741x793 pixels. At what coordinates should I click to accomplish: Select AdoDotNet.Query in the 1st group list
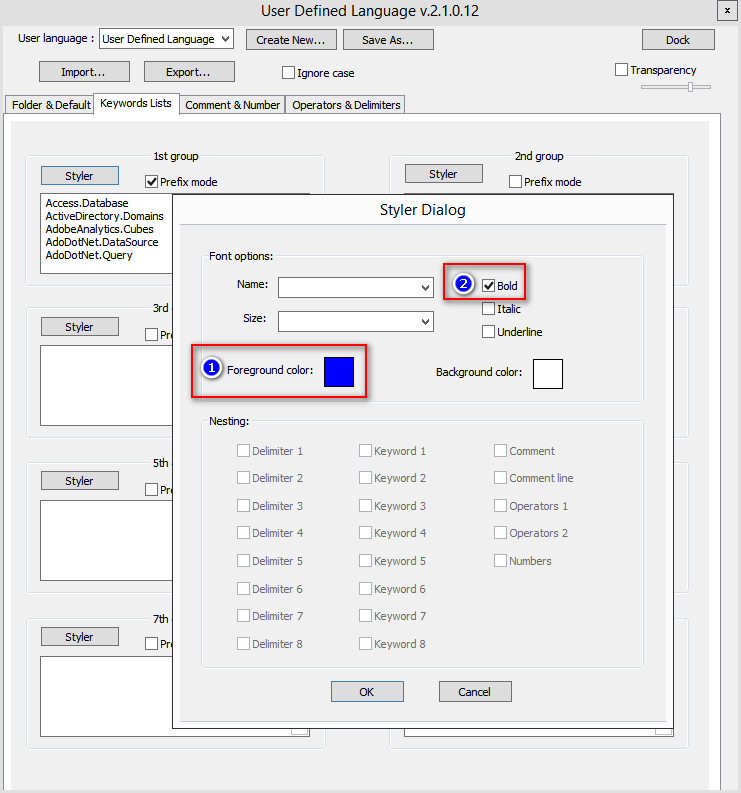point(89,255)
